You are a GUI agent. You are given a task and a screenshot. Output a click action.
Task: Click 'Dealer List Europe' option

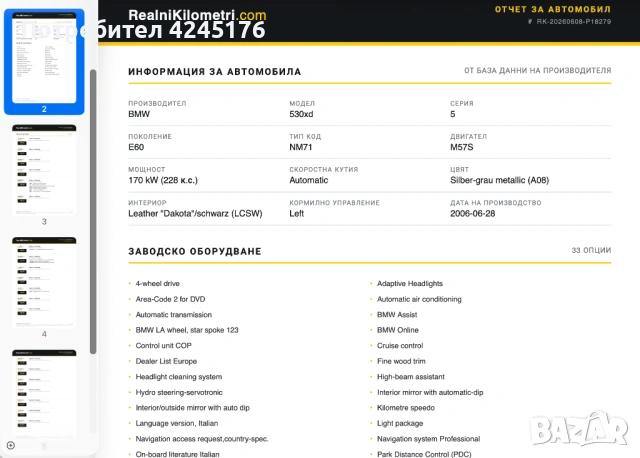click(x=166, y=361)
